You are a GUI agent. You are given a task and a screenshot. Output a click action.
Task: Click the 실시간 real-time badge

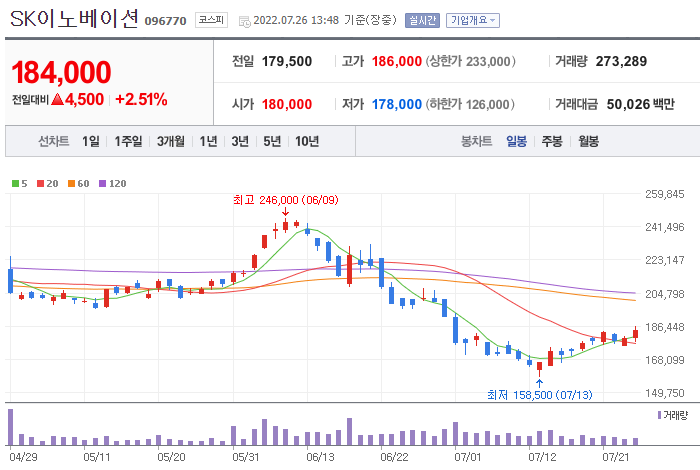click(422, 21)
